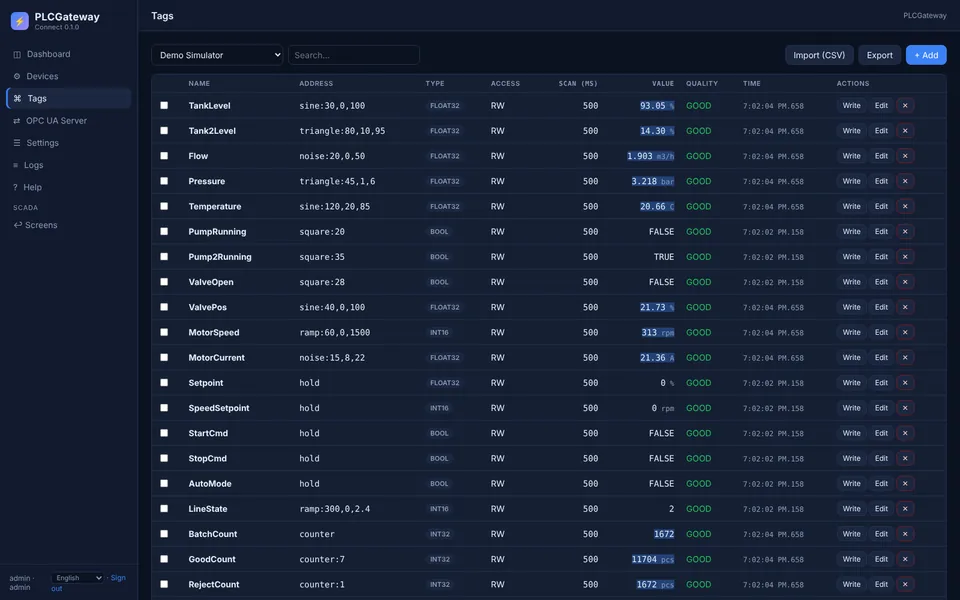
Task: Delete the Flow tag using its X icon
Action: pyautogui.click(x=905, y=156)
